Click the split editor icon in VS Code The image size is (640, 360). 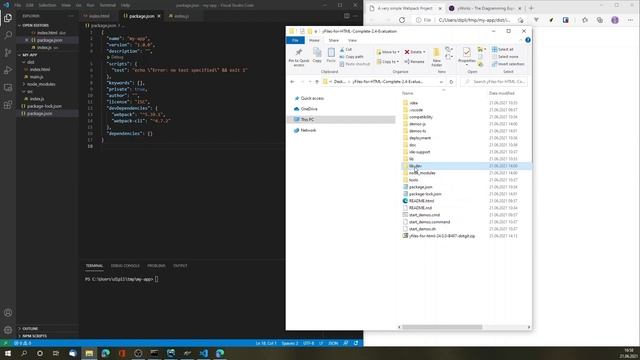point(347,16)
